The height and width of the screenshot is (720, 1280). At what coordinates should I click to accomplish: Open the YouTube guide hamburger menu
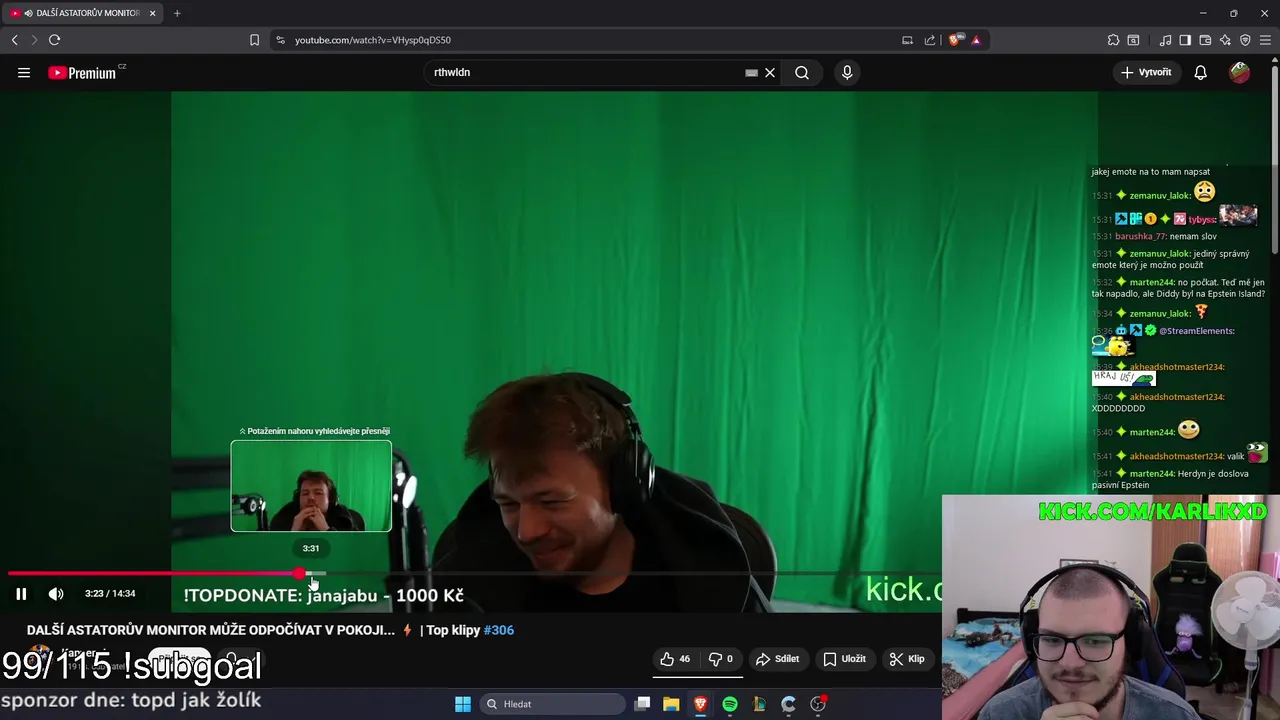[24, 72]
